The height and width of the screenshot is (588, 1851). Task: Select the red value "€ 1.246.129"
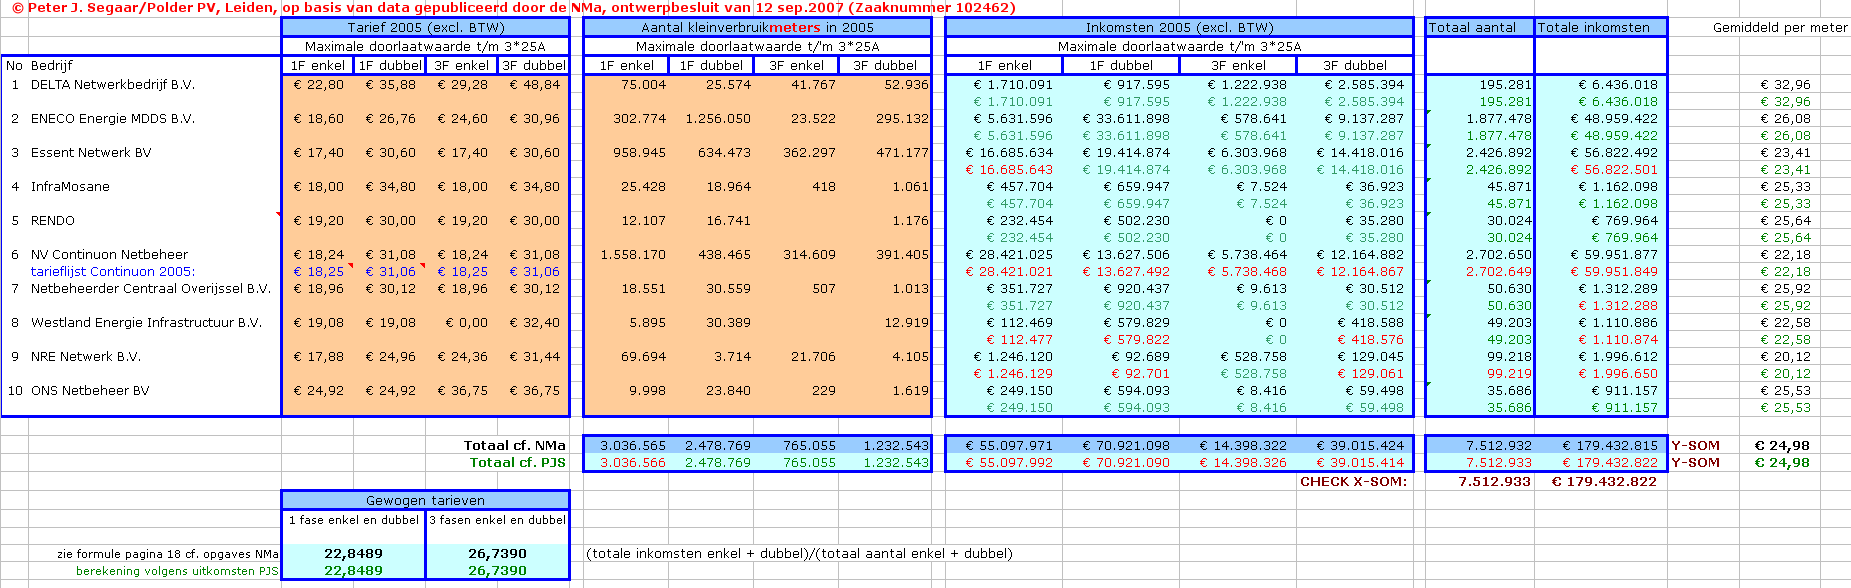tap(1013, 374)
